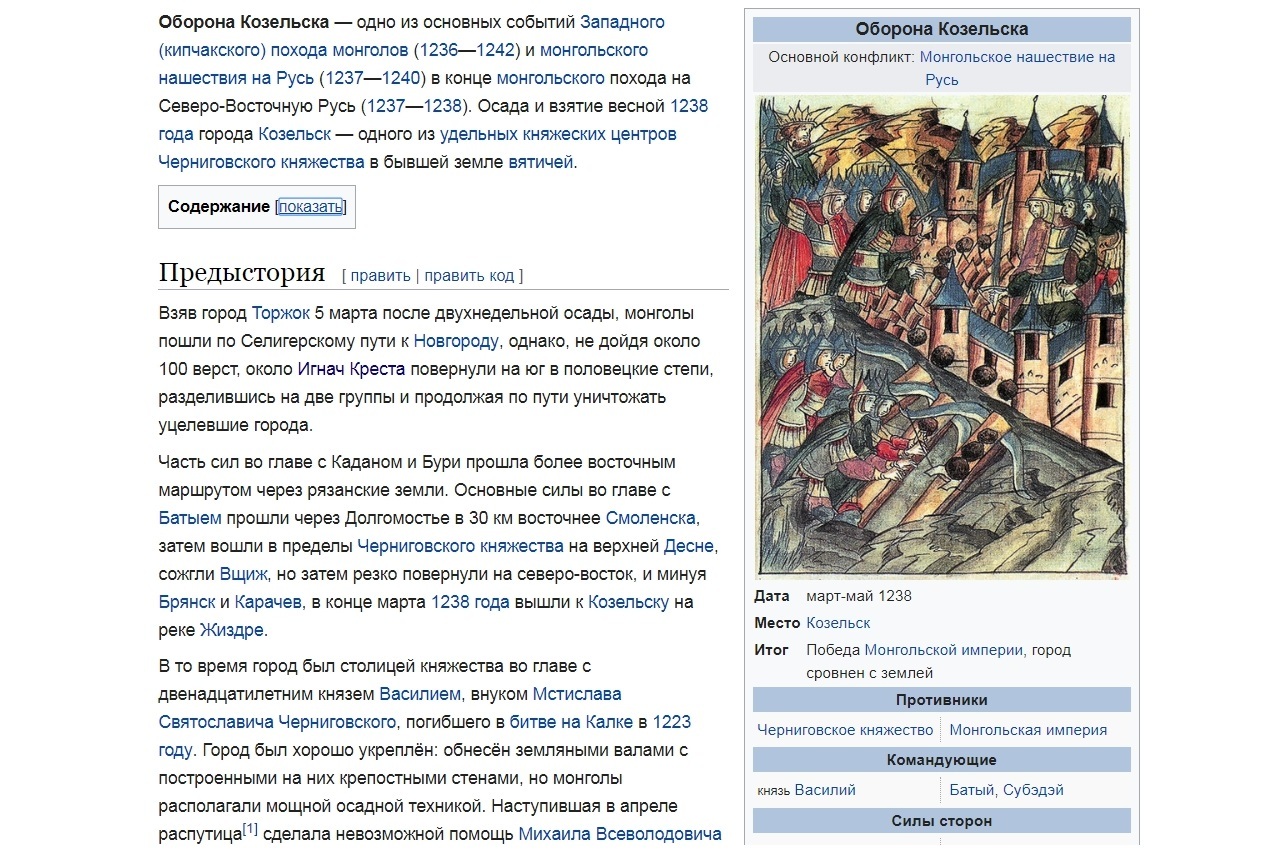Screen dimensions: 1274x864
Task: Open 'Козельск' link in intro paragraph
Action: point(294,134)
